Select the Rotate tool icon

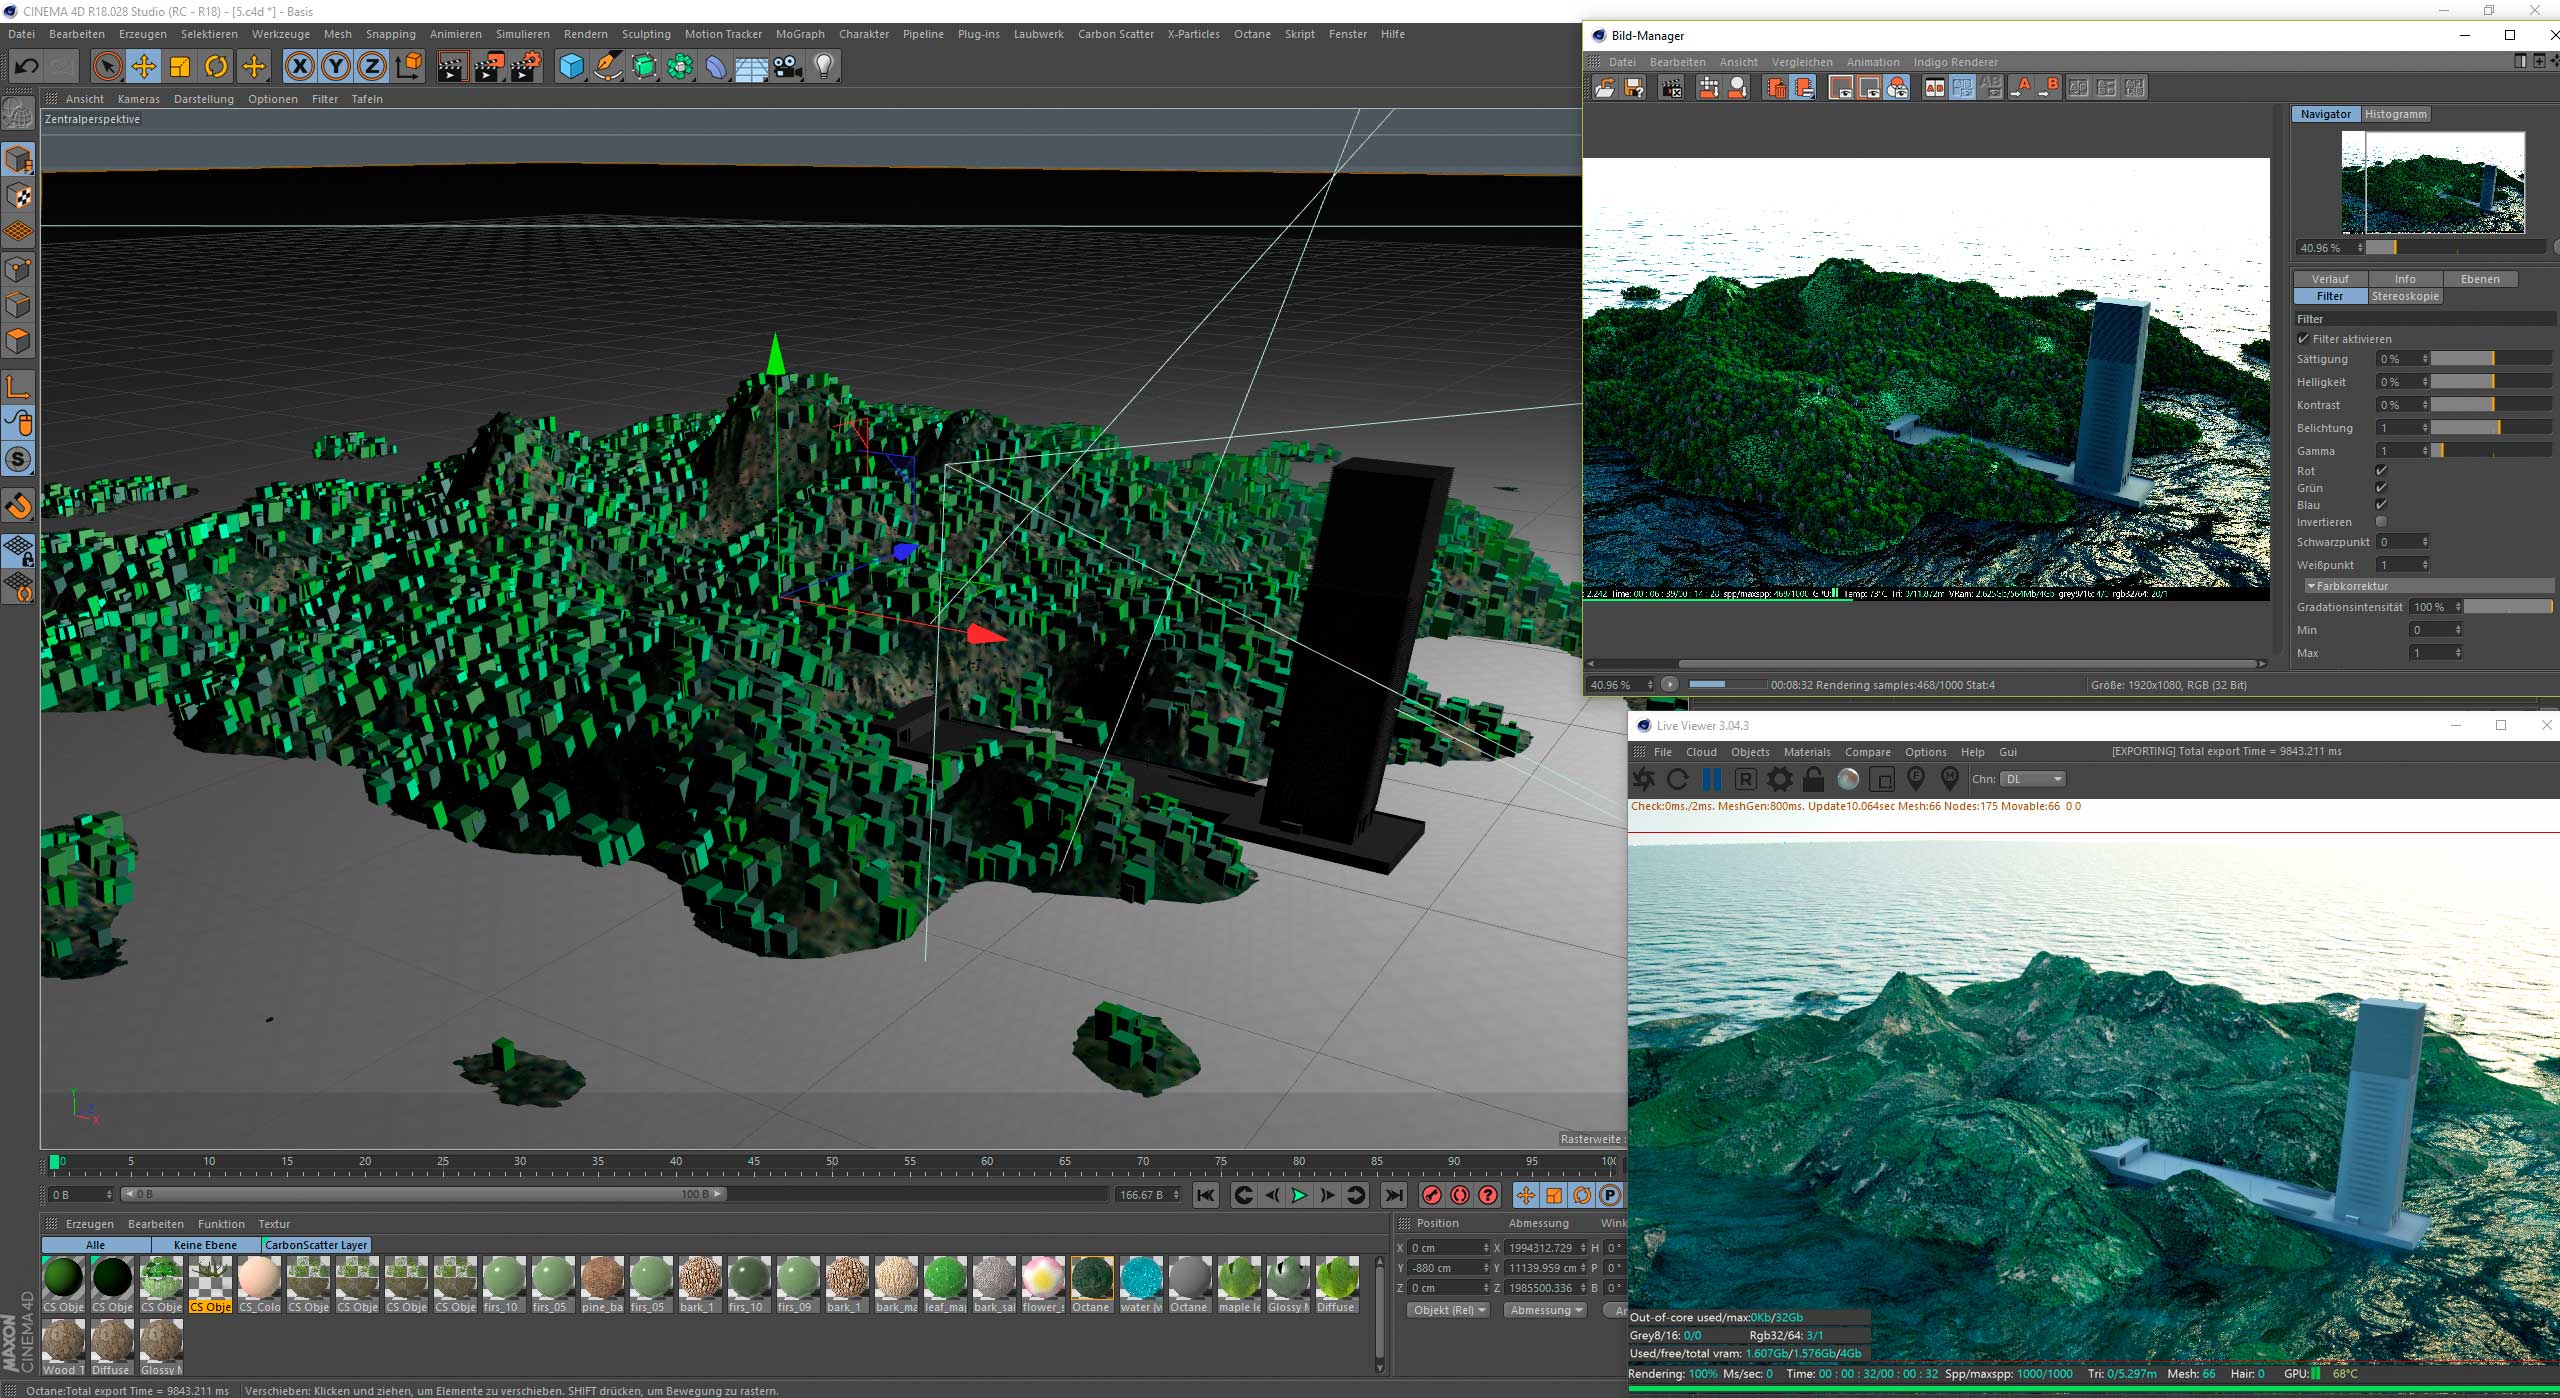point(216,67)
